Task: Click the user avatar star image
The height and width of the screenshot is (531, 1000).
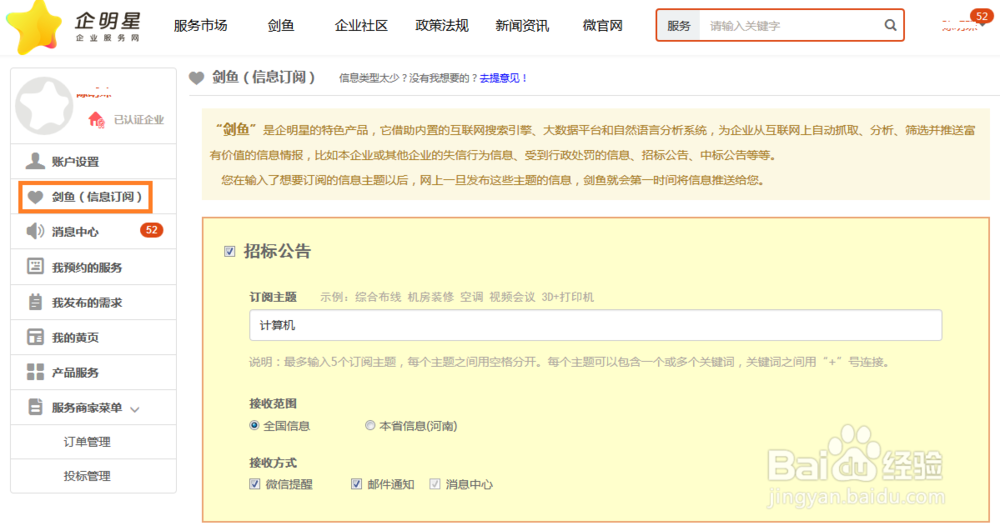Action: coord(44,106)
